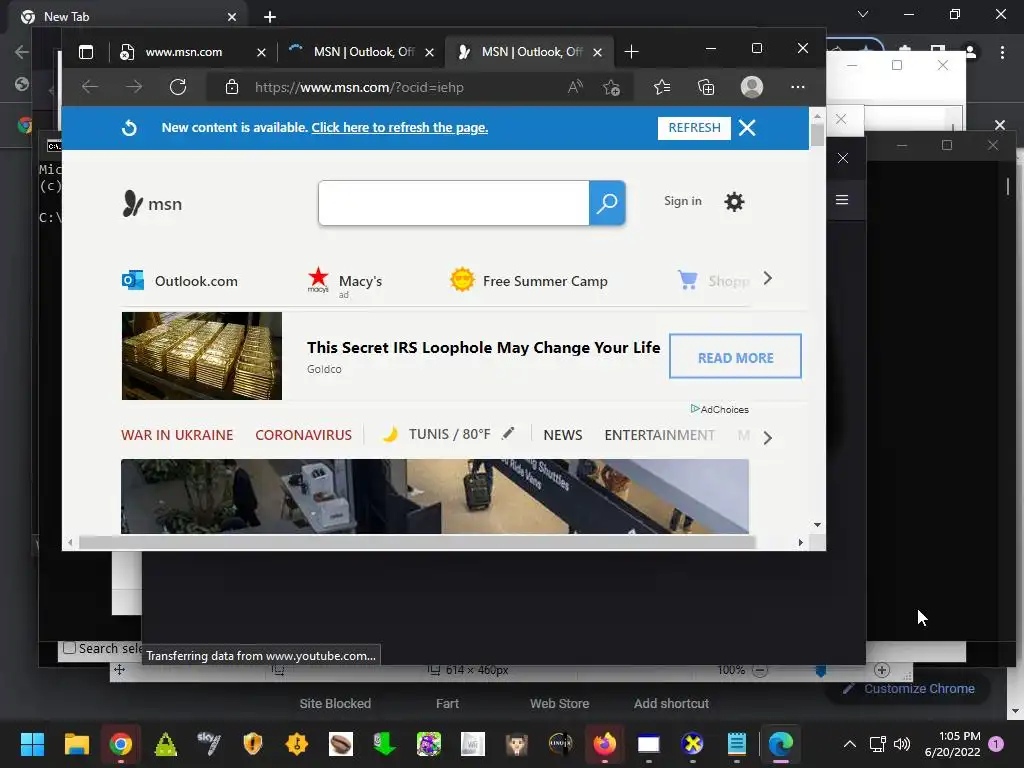Close the www.msn.com tab
The width and height of the screenshot is (1024, 768).
pos(261,52)
